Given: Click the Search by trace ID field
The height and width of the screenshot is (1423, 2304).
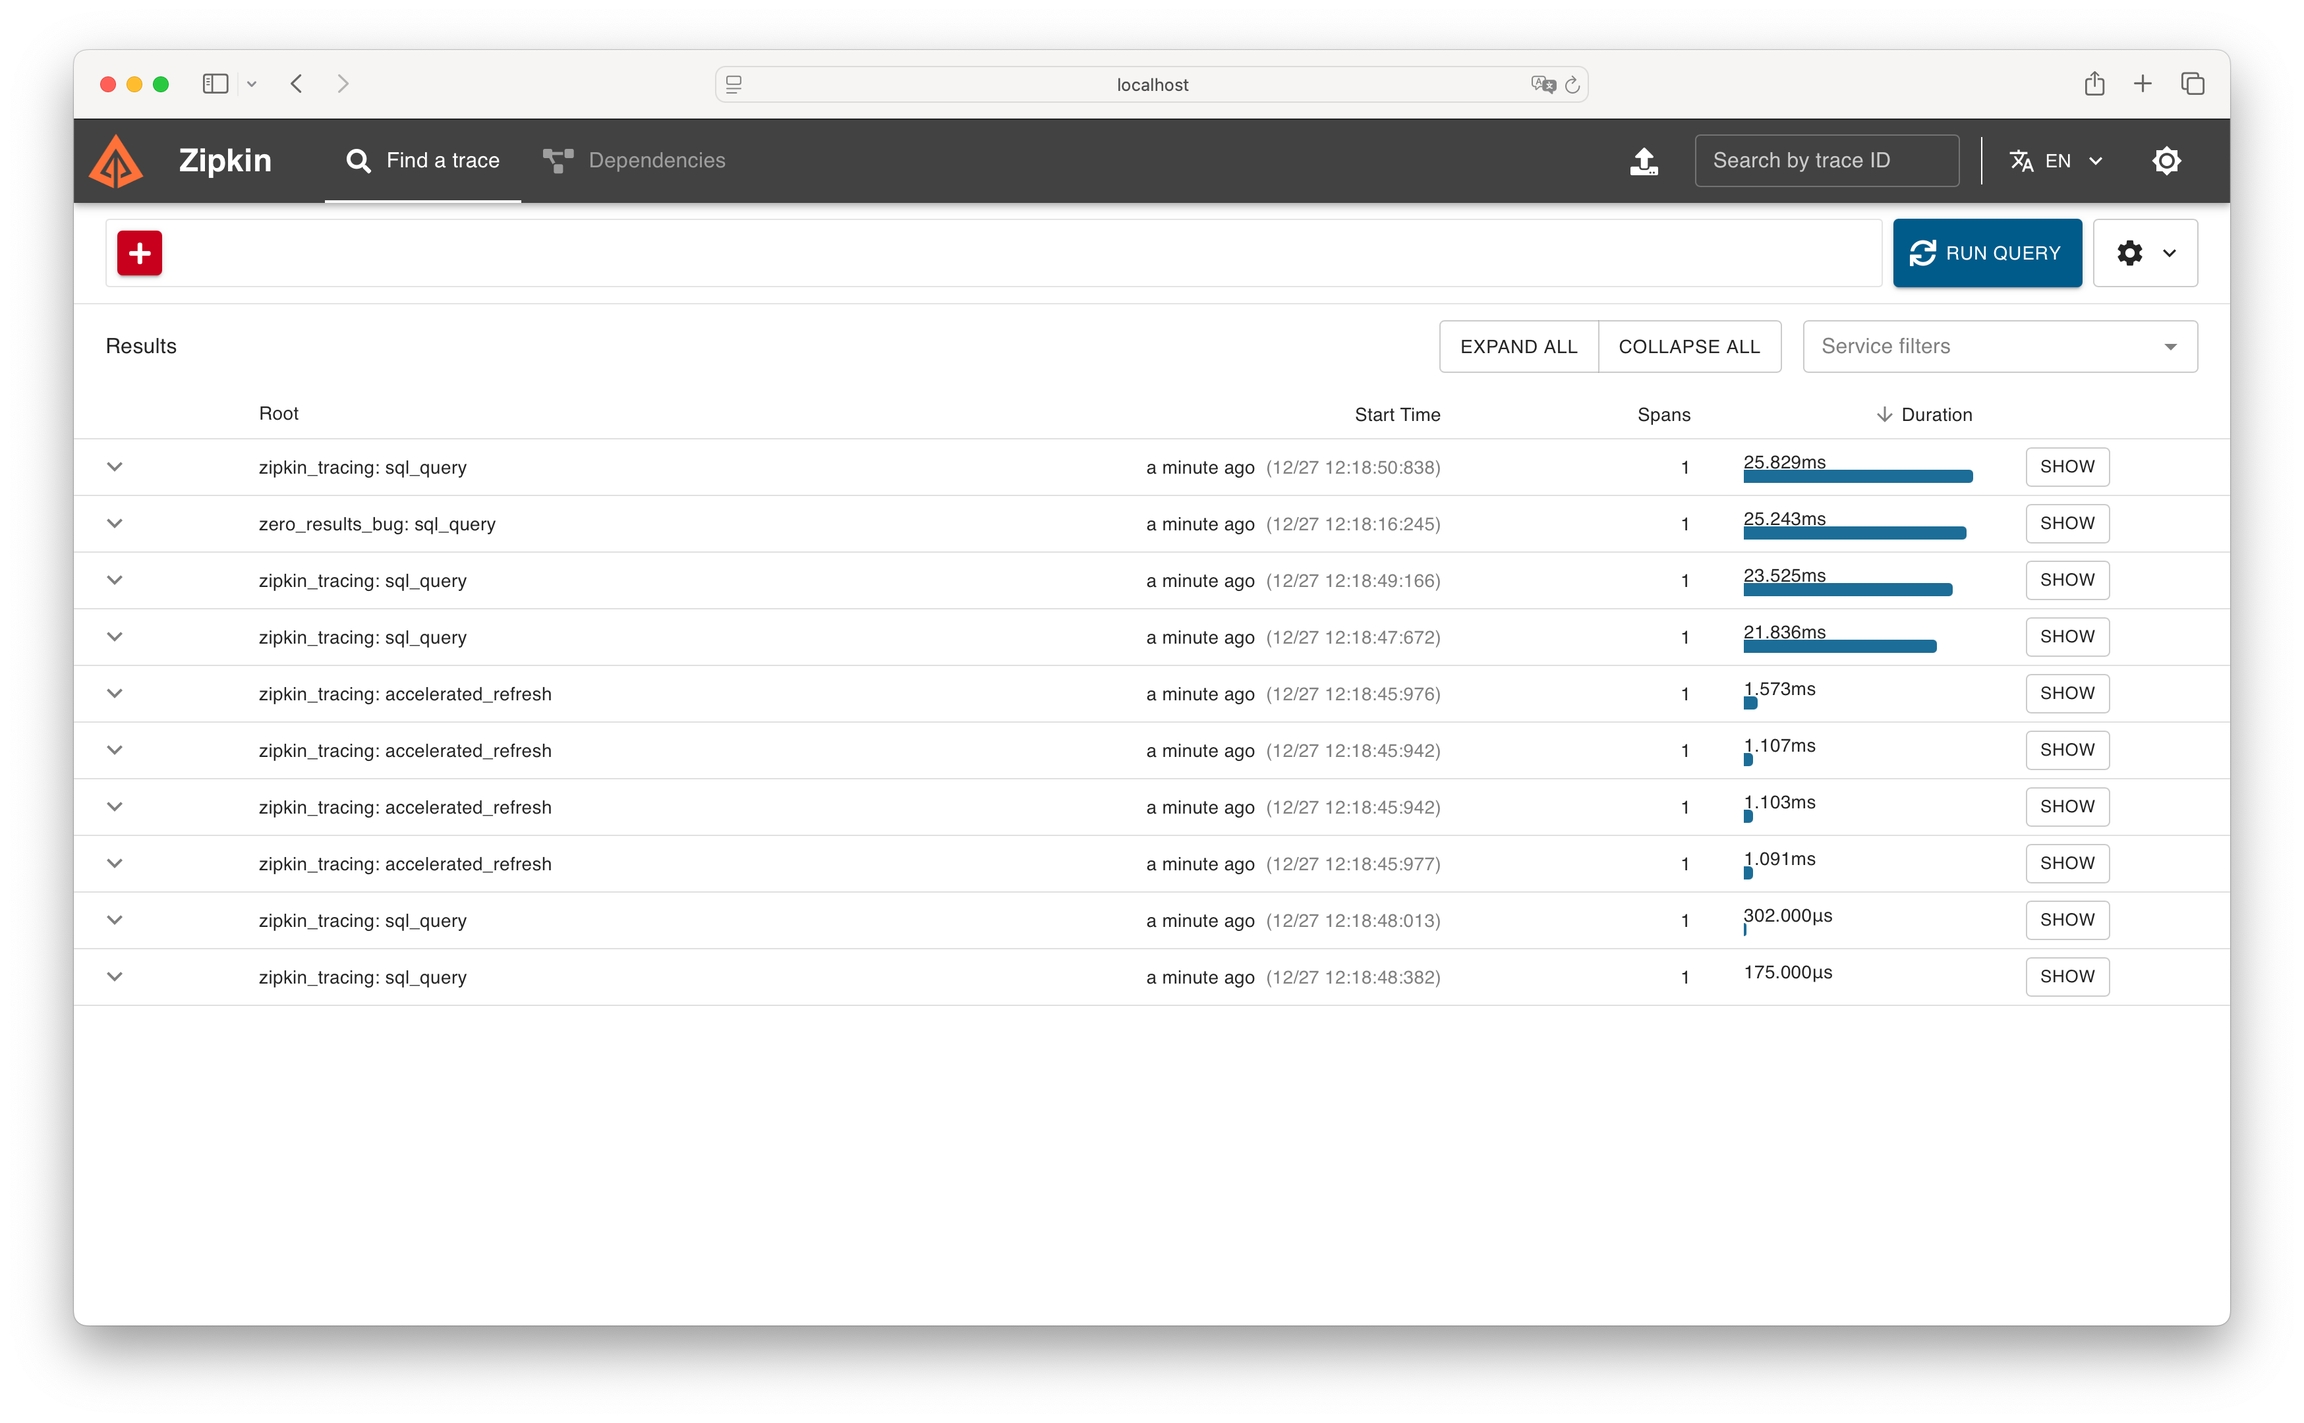Looking at the screenshot, I should [x=1826, y=161].
